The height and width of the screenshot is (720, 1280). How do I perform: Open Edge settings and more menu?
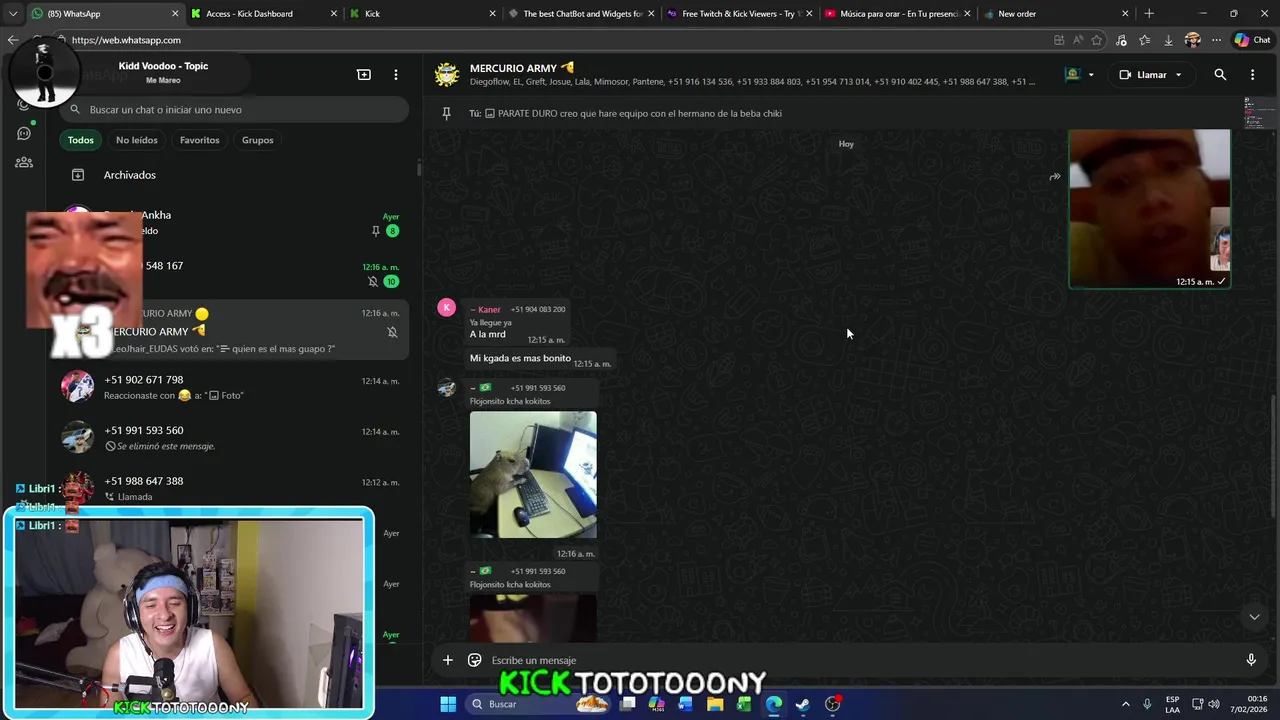tap(1216, 40)
